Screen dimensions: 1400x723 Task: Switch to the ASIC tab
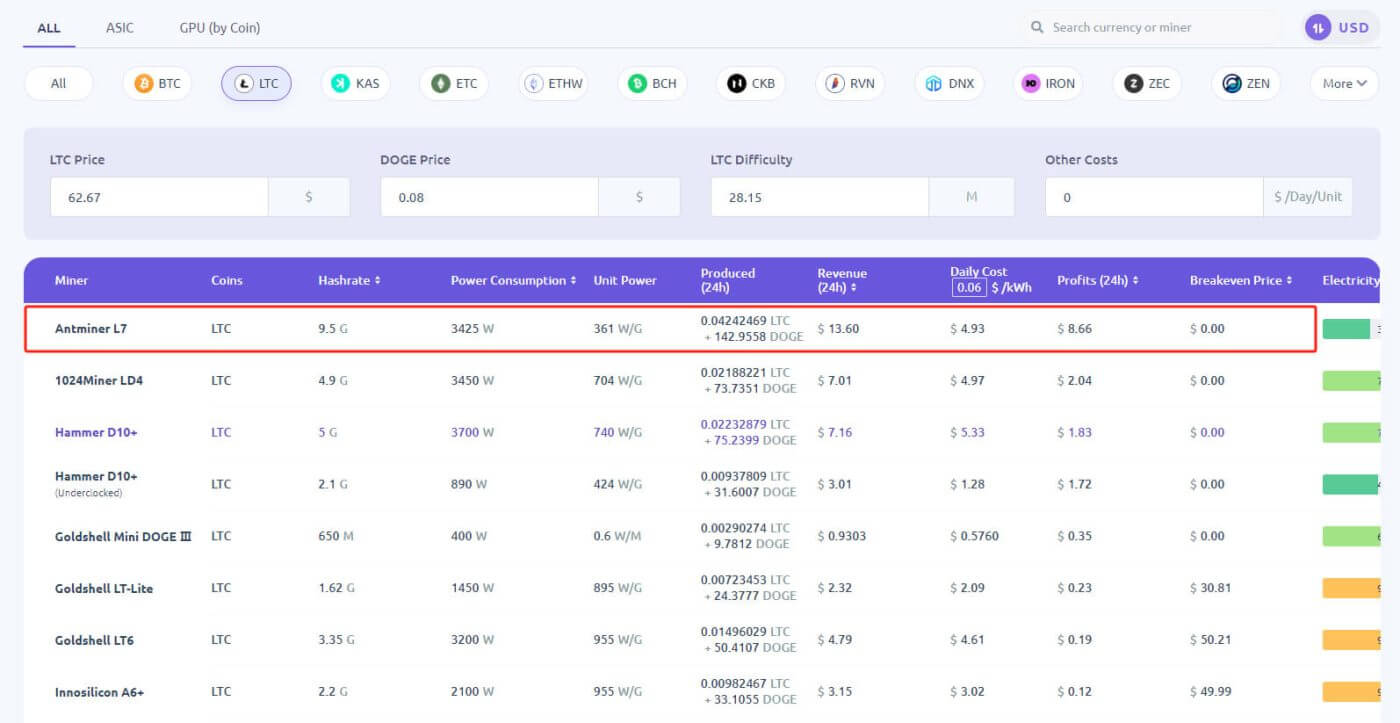(x=120, y=28)
